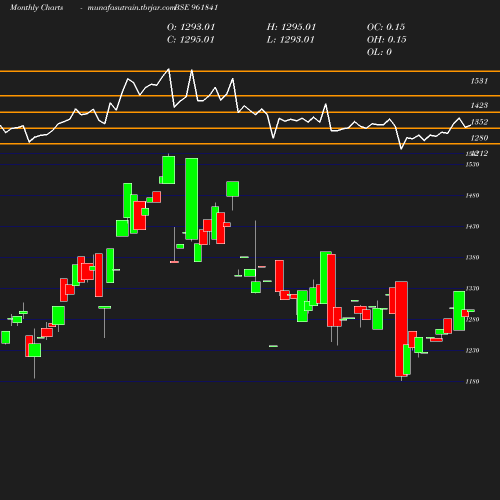Click the highest peak of white line
This screenshot has height=500, width=500.
168,69
